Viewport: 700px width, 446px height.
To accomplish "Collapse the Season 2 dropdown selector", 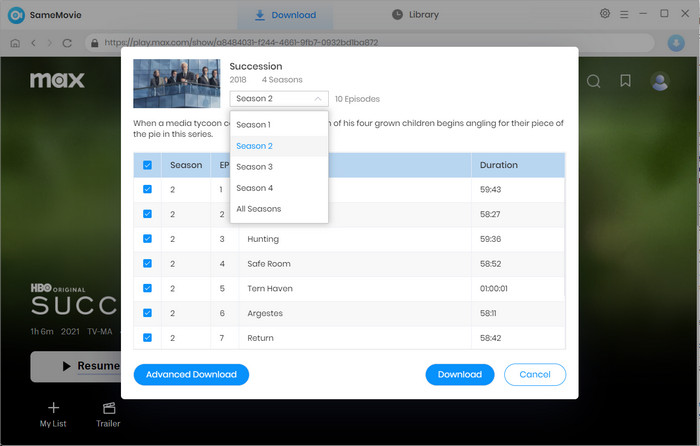I will pos(279,99).
